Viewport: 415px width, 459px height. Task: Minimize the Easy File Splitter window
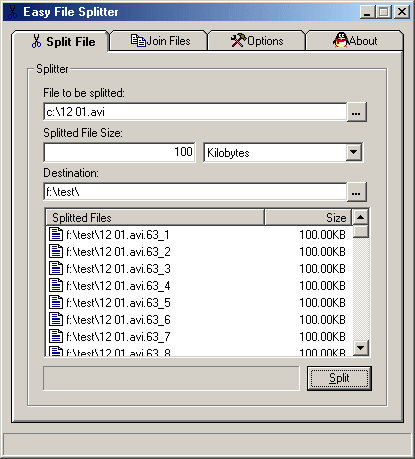(367, 12)
